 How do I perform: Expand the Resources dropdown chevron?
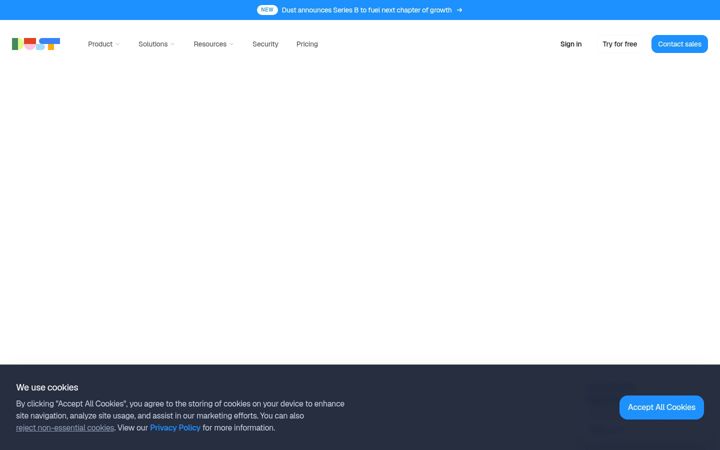231,45
